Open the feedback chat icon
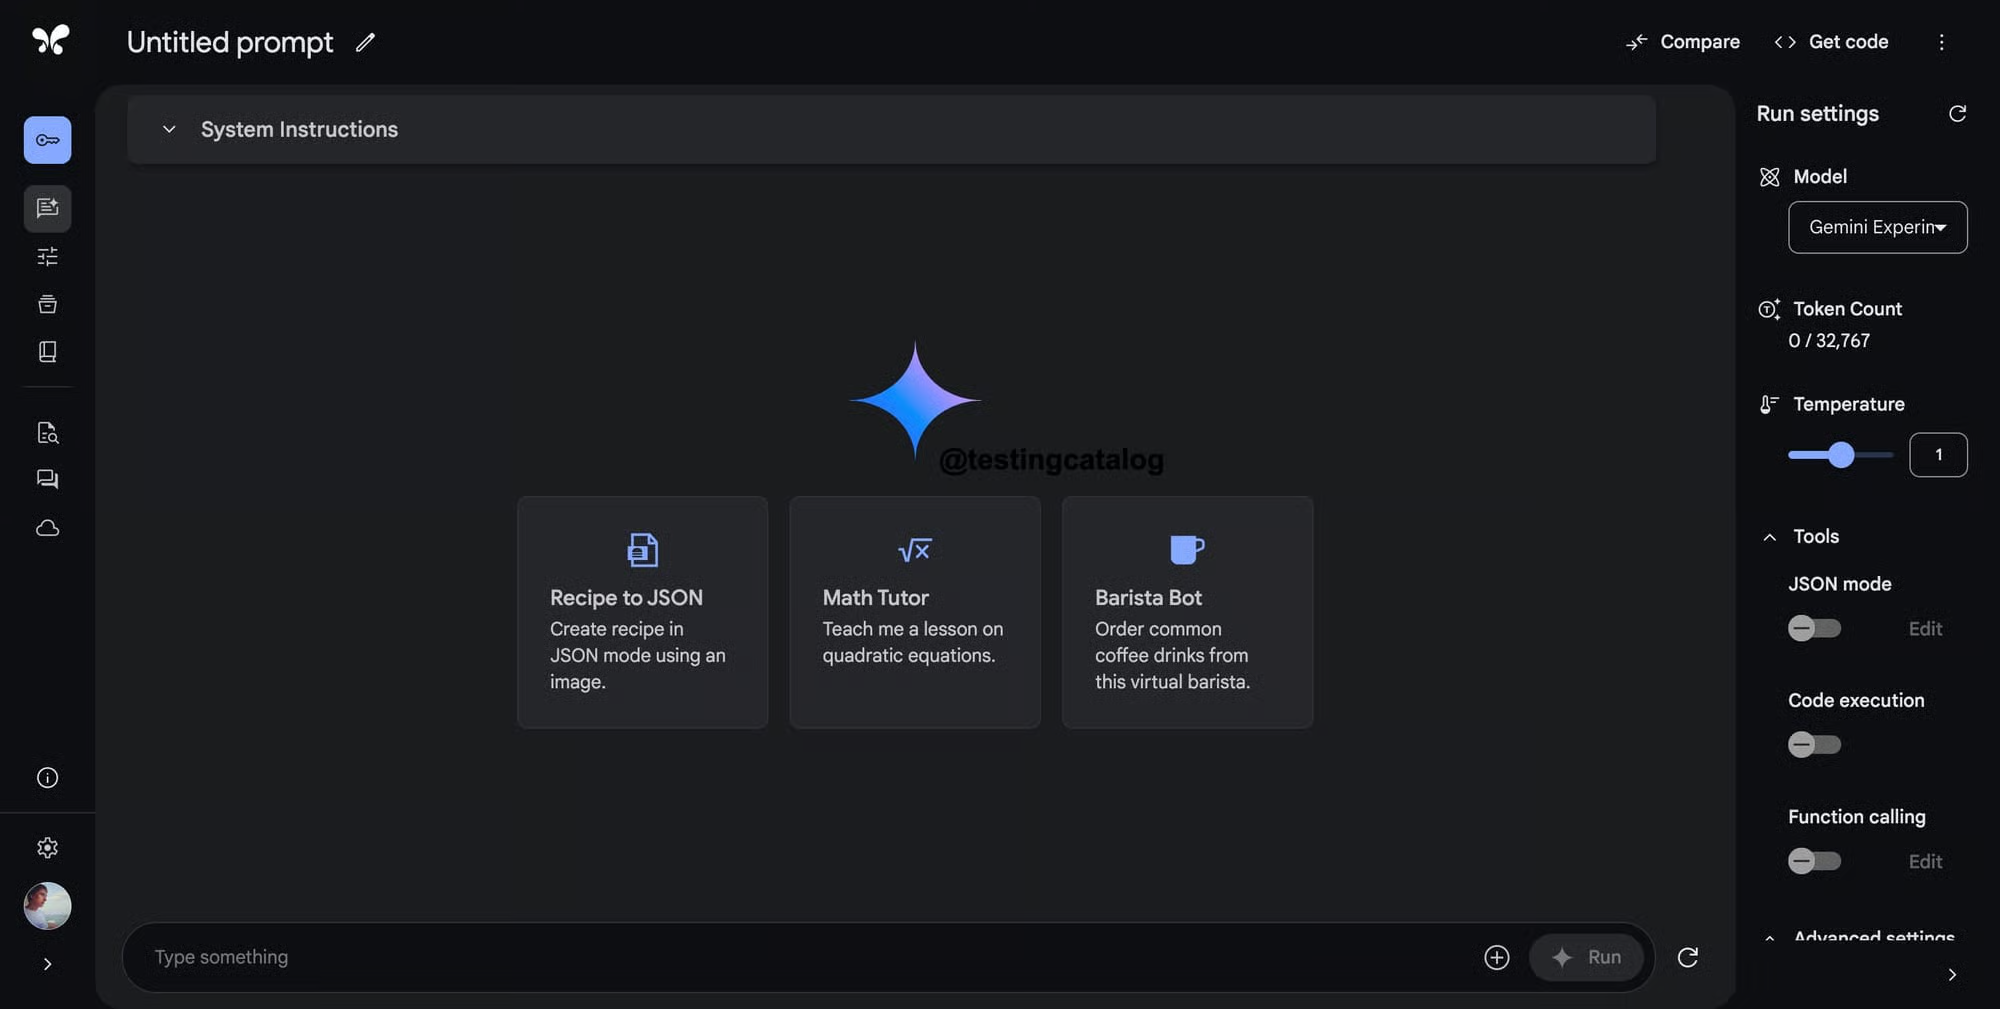This screenshot has width=2000, height=1009. click(46, 479)
